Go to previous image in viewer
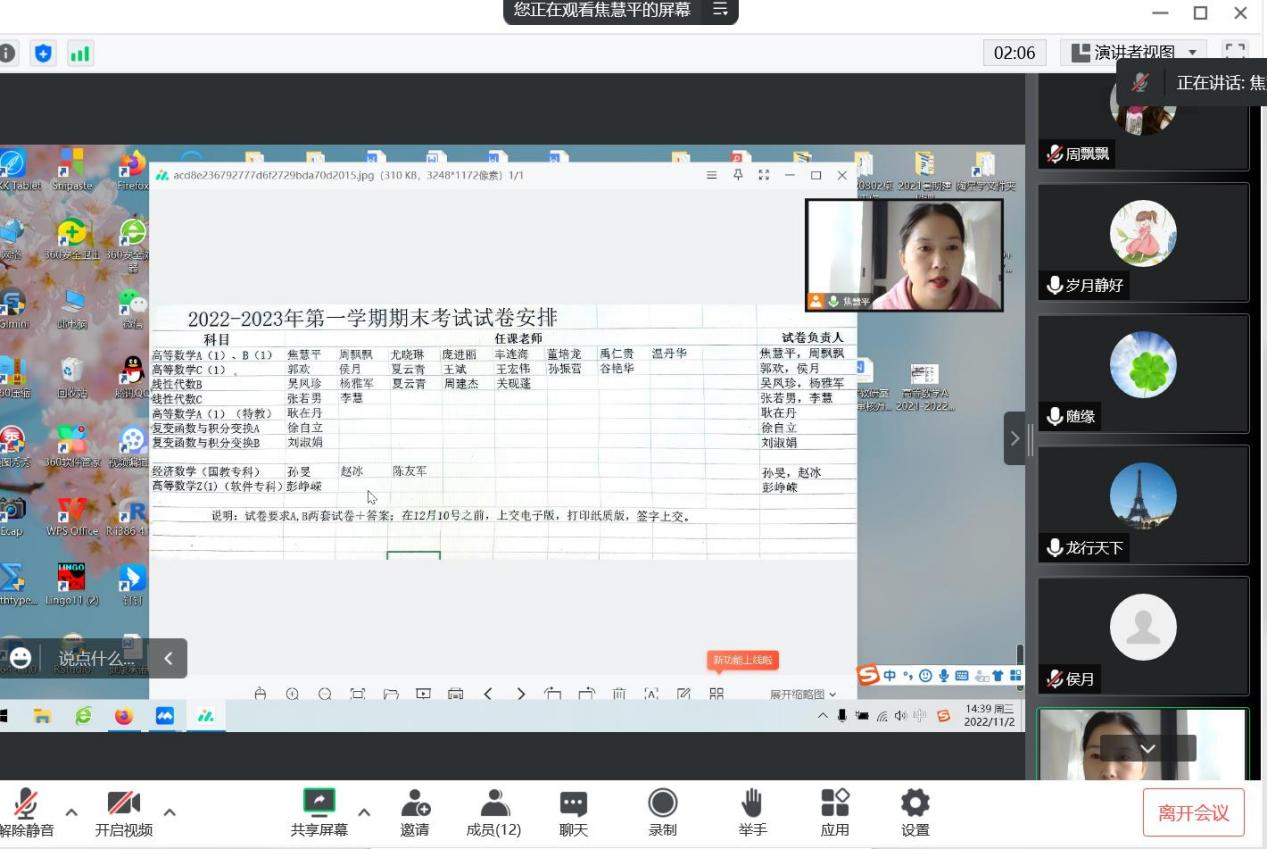 (x=488, y=693)
